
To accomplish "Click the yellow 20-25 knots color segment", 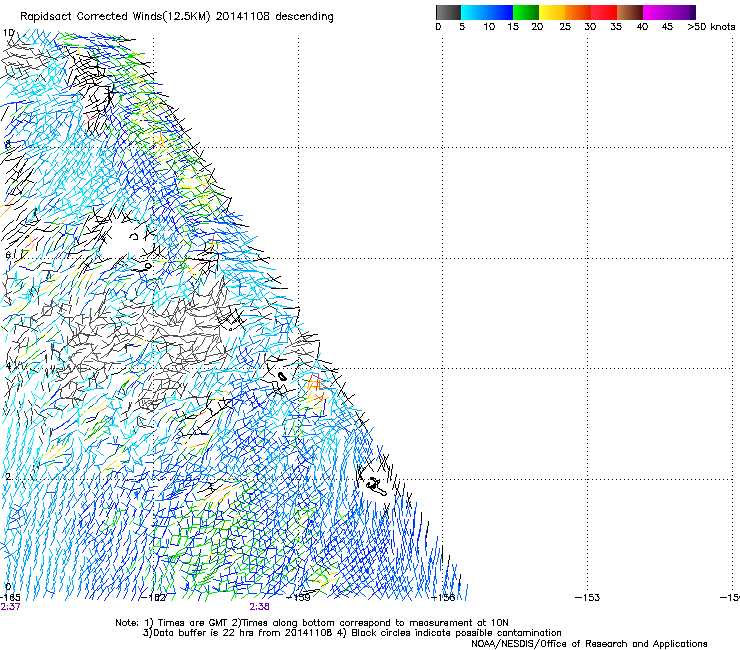I will (x=552, y=12).
